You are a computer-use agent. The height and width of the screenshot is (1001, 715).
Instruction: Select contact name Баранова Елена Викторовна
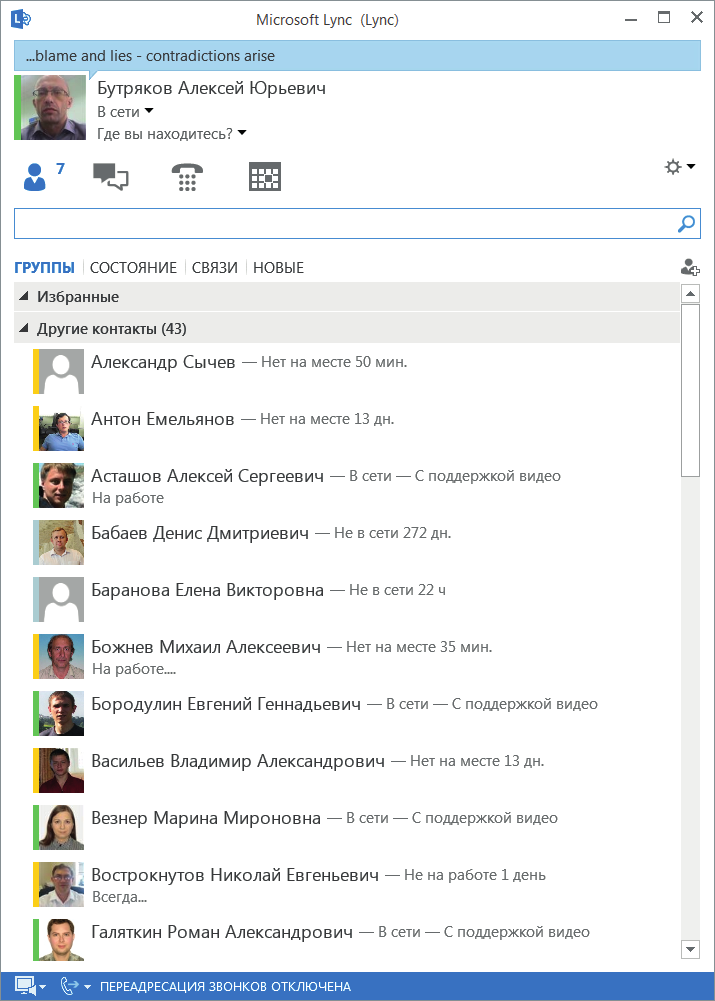[207, 590]
